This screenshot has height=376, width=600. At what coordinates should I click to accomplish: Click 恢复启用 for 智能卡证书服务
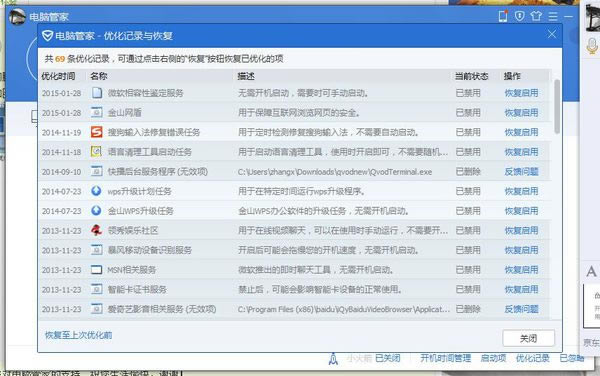521,290
